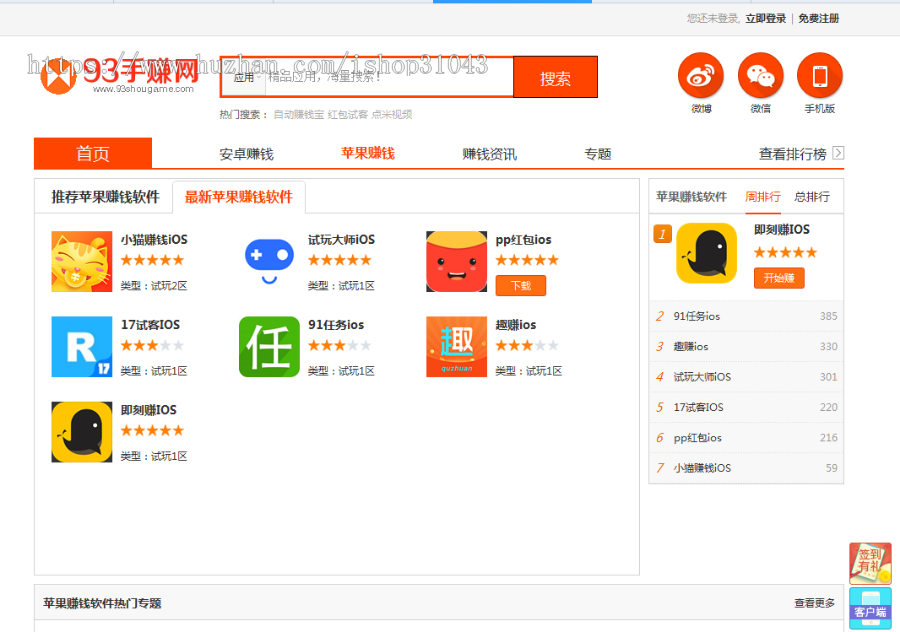900x632 pixels.
Task: Open the Weibo icon
Action: pyautogui.click(x=701, y=75)
